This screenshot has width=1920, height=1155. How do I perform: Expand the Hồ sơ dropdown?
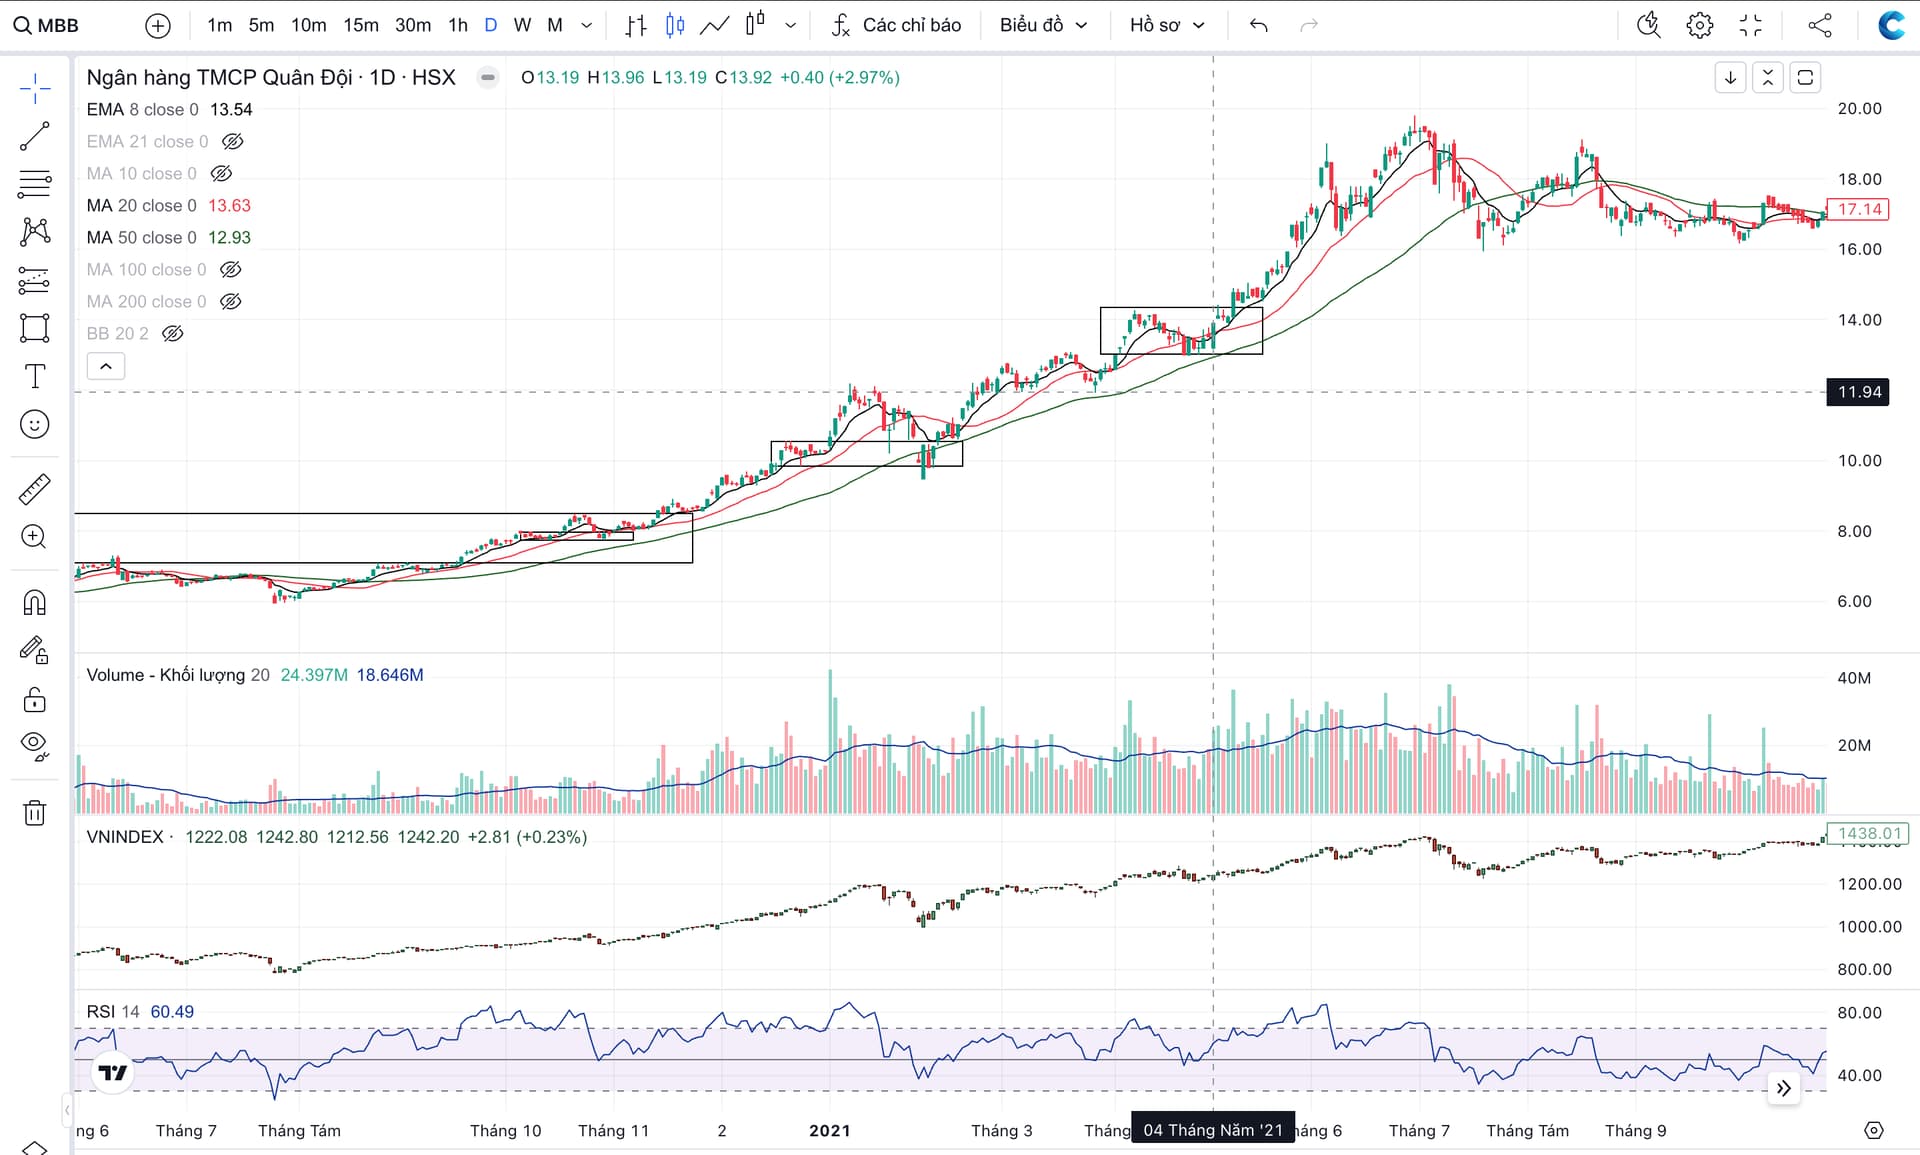click(x=1166, y=25)
